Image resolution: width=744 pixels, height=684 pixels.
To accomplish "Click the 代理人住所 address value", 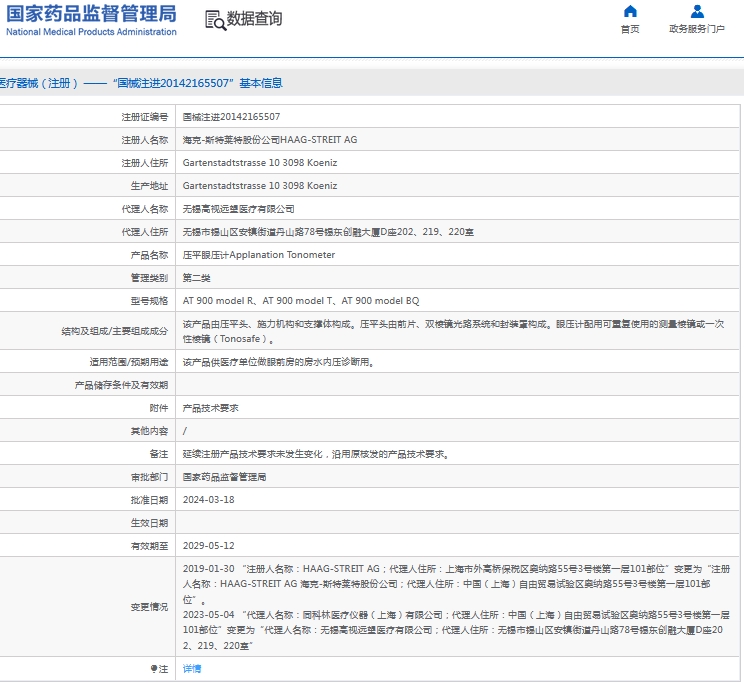I will 328,231.
